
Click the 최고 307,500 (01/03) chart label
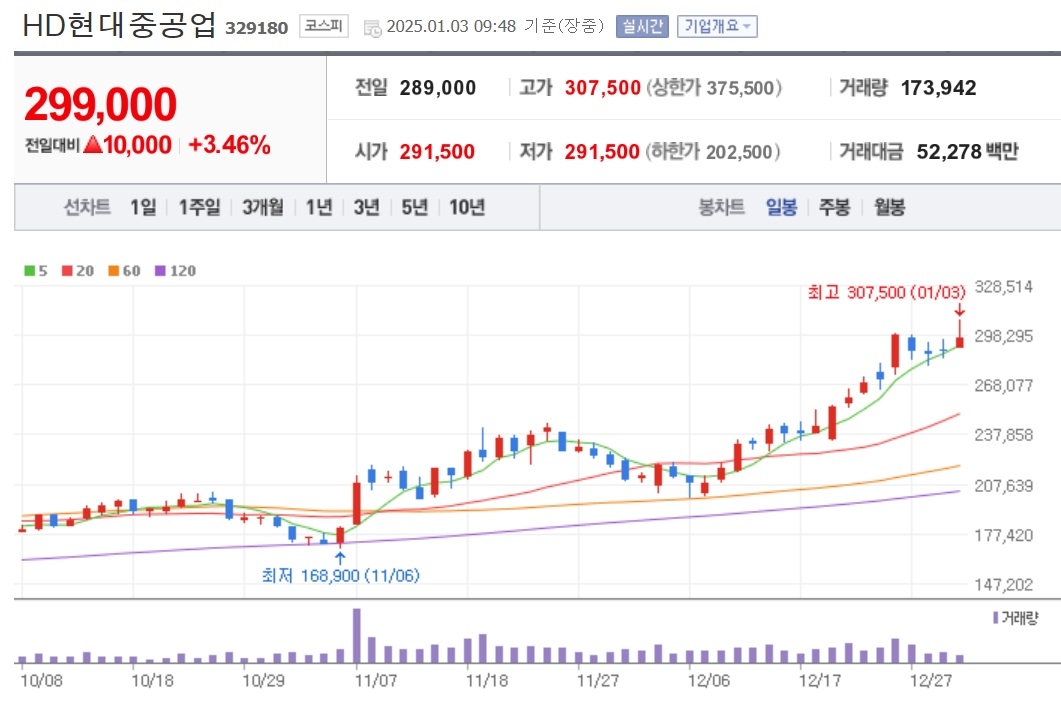pos(886,292)
